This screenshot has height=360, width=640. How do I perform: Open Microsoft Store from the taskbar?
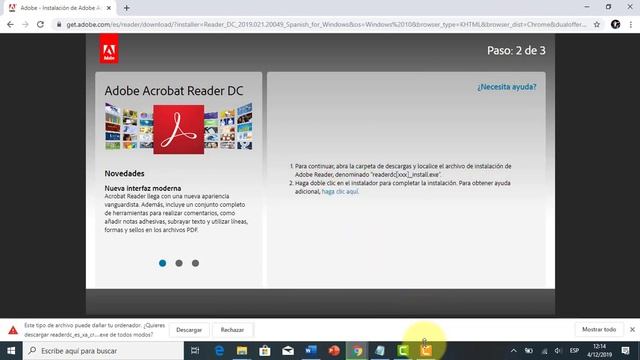(x=265, y=351)
